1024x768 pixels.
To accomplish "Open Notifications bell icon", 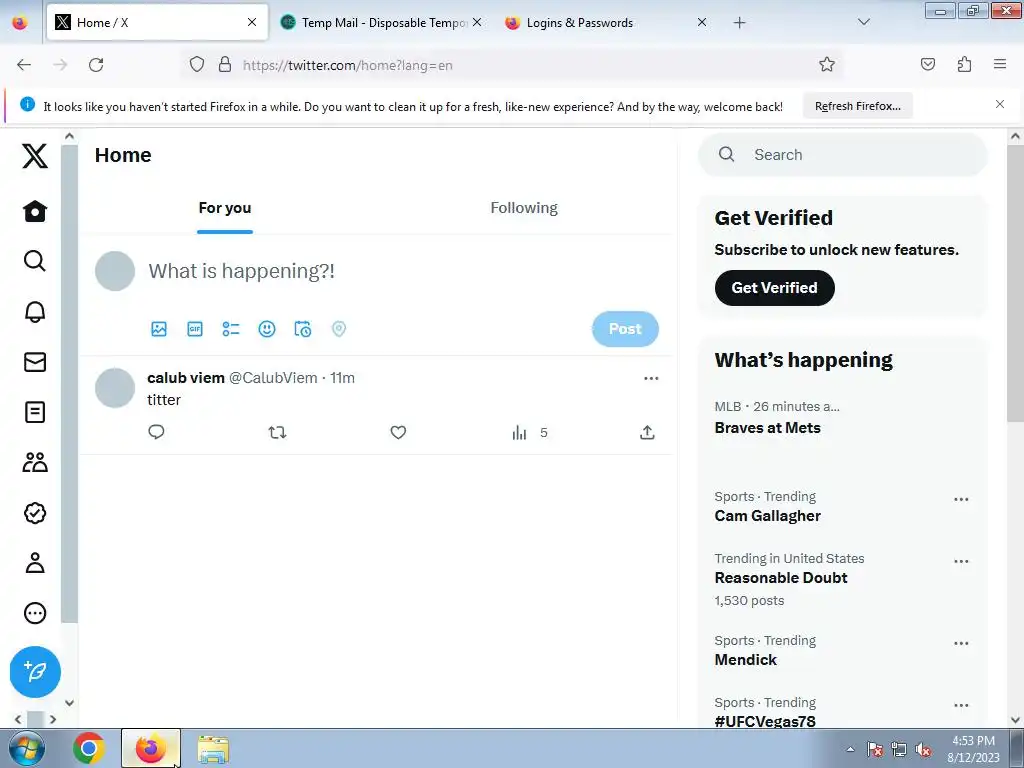I will 35,312.
